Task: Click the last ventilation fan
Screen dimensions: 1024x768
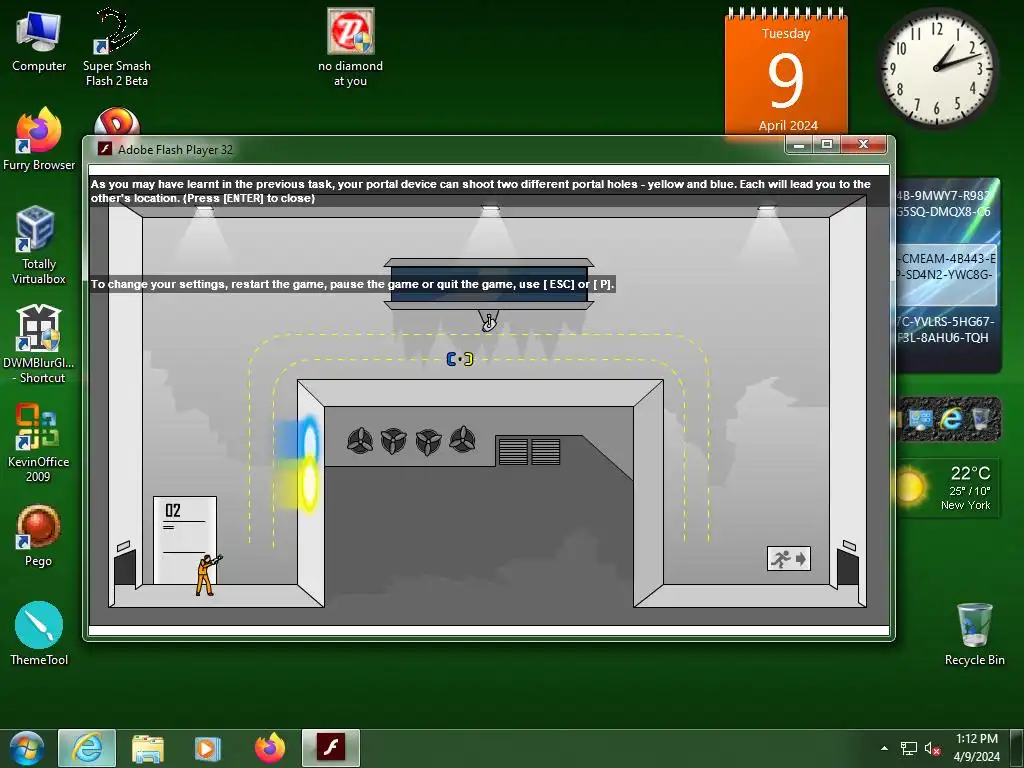Action: 462,440
